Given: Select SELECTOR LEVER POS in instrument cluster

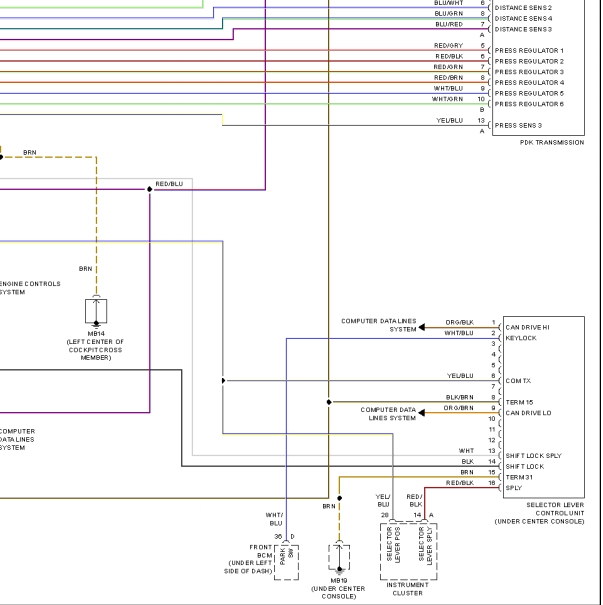Looking at the screenshot, I should coord(393,544).
